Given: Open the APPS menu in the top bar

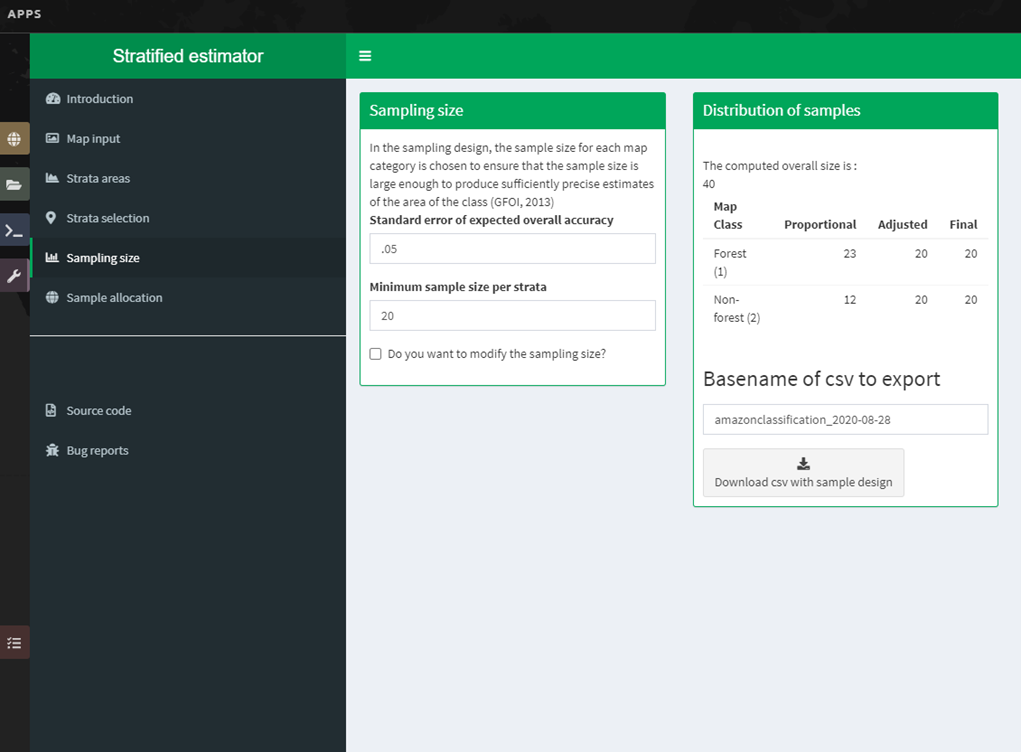Looking at the screenshot, I should (x=24, y=14).
